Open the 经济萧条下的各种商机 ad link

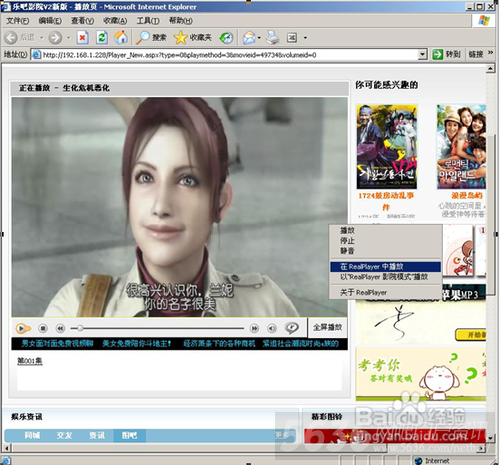pyautogui.click(x=219, y=344)
